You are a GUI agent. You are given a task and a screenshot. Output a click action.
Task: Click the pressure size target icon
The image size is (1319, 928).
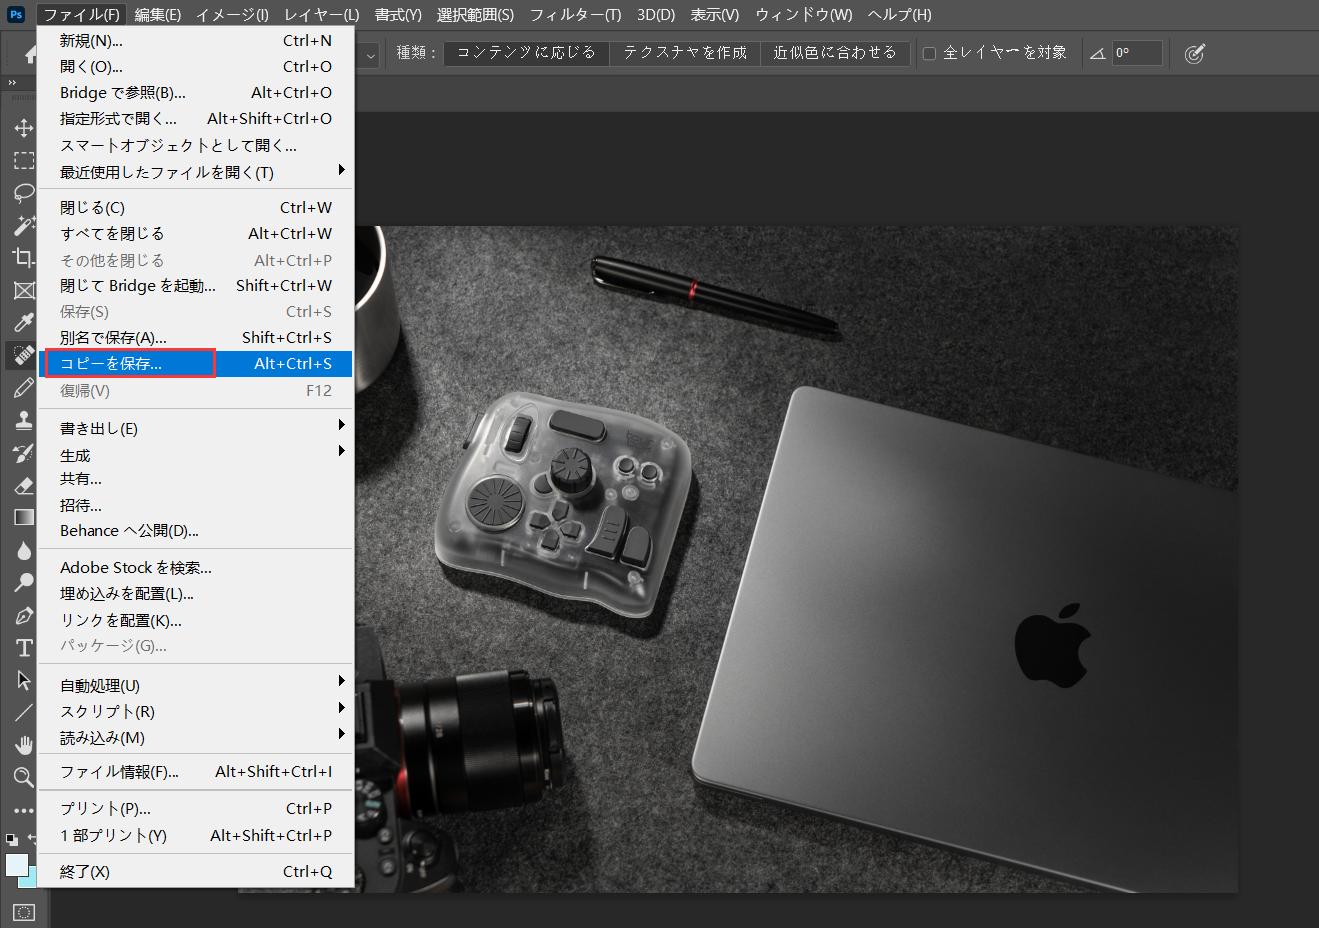(x=1194, y=54)
